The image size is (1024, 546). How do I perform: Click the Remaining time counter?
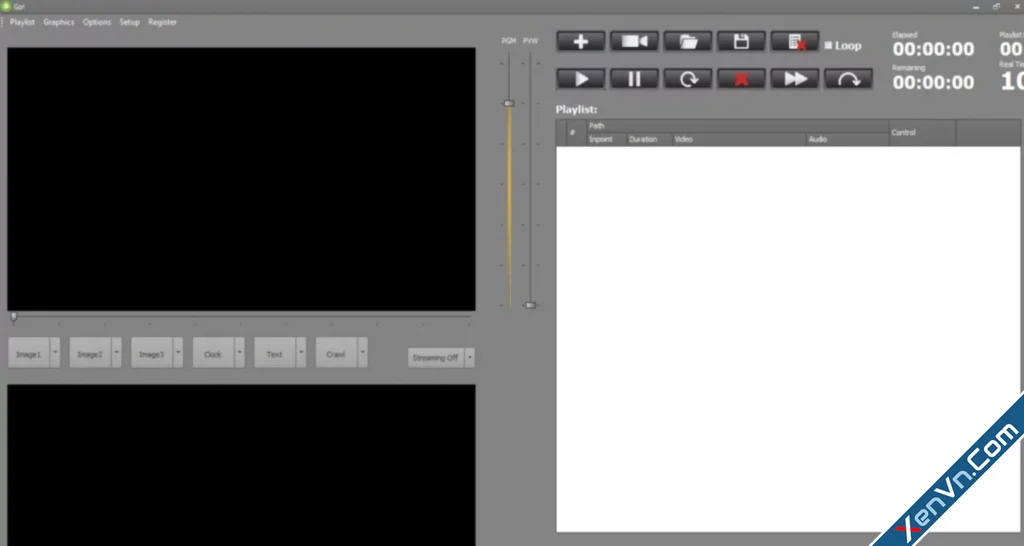click(933, 82)
